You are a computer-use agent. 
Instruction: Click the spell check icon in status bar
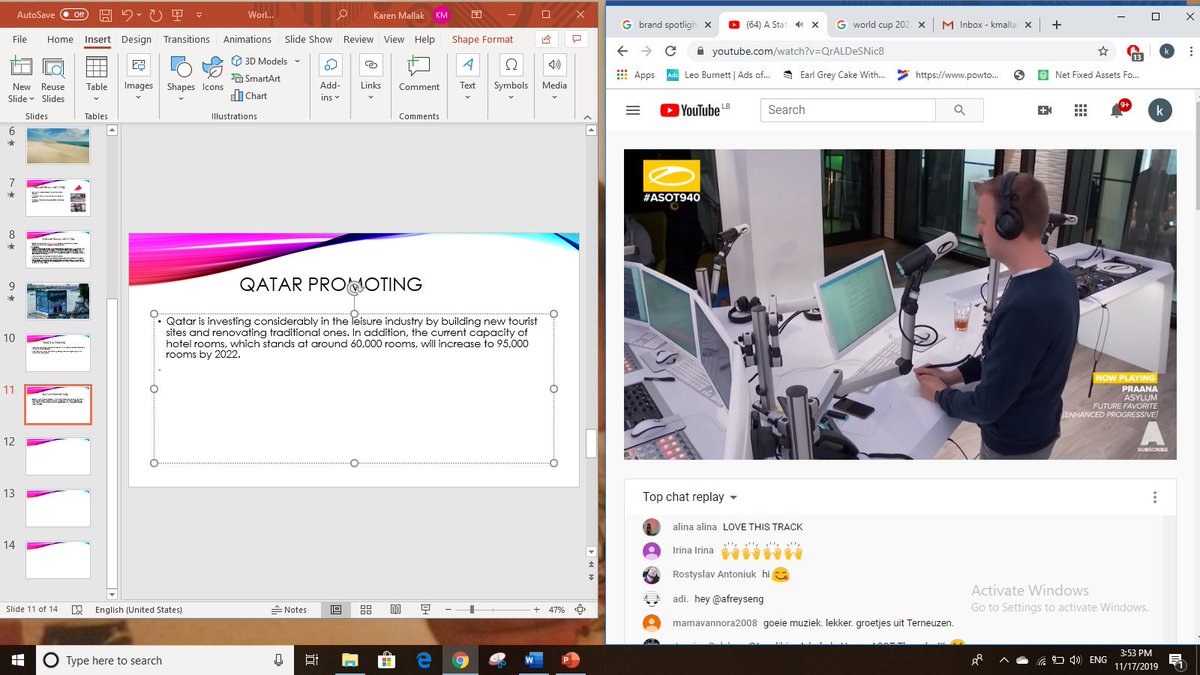click(77, 609)
